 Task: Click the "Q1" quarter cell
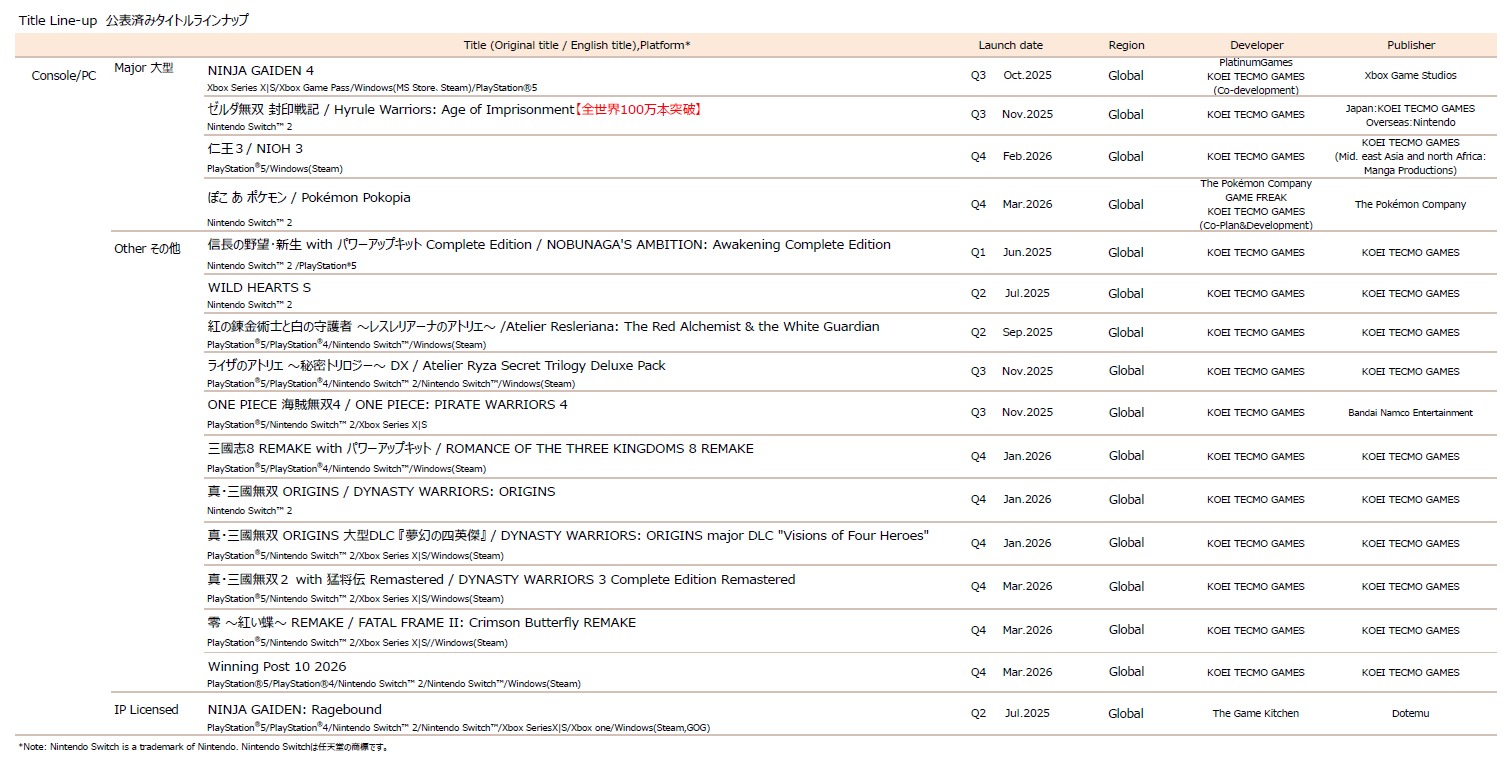(x=978, y=253)
